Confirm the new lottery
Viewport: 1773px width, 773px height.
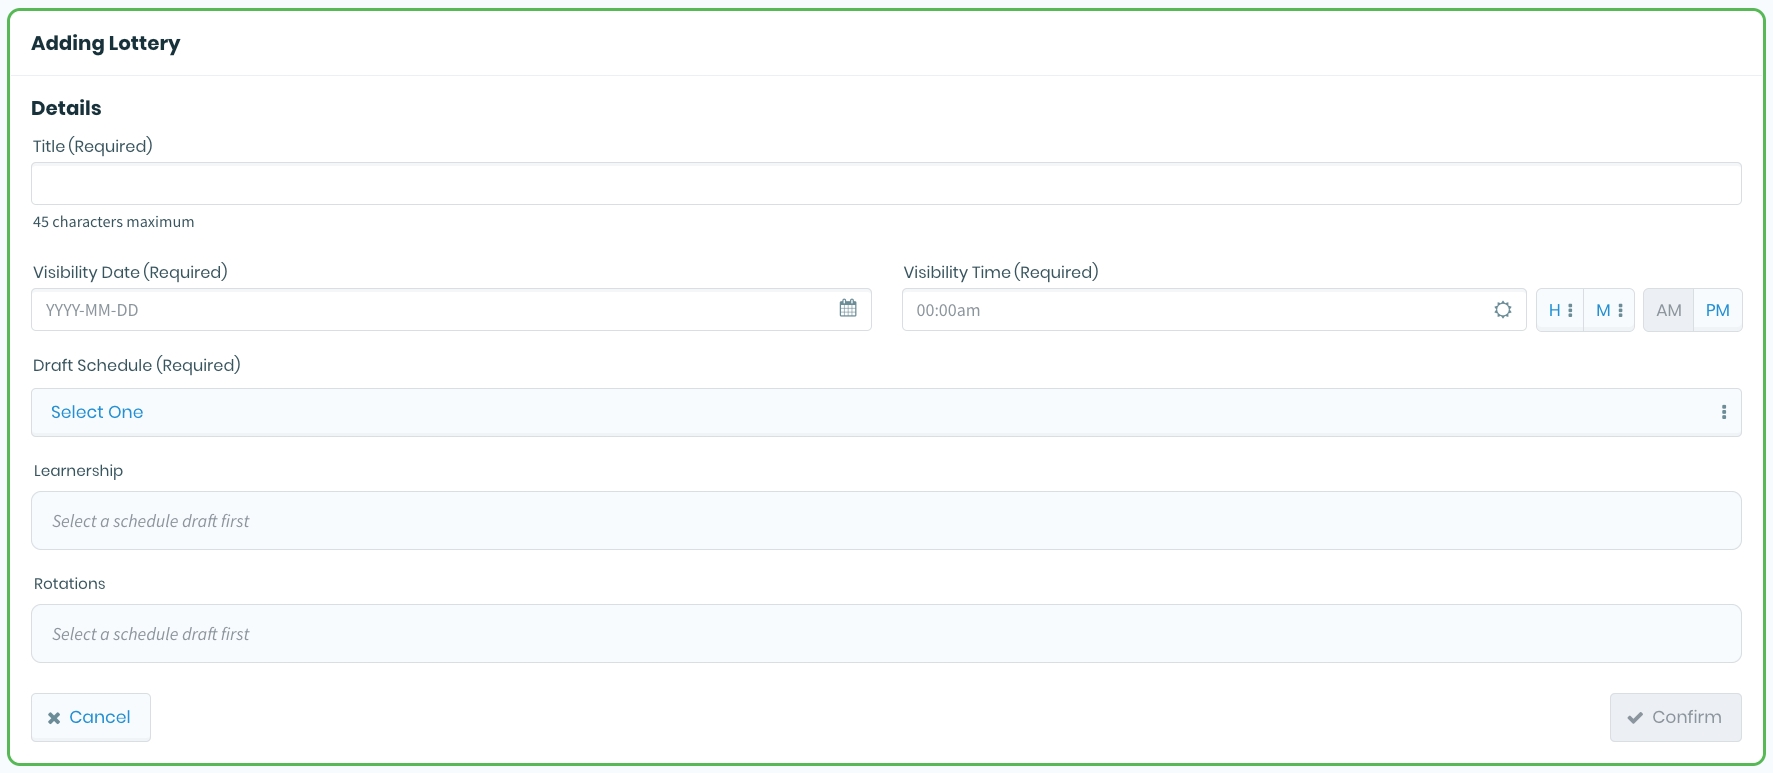pyautogui.click(x=1676, y=717)
